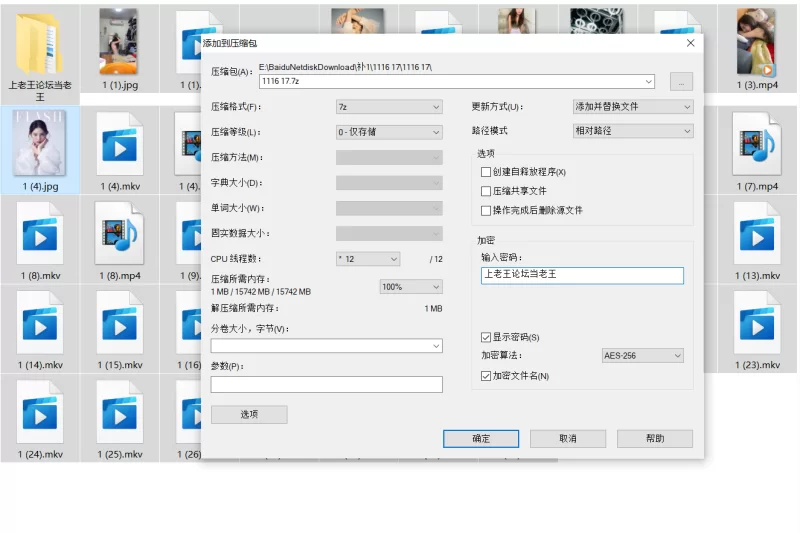Open the yellow folder in the top-left corner
The image size is (800, 533).
point(40,43)
